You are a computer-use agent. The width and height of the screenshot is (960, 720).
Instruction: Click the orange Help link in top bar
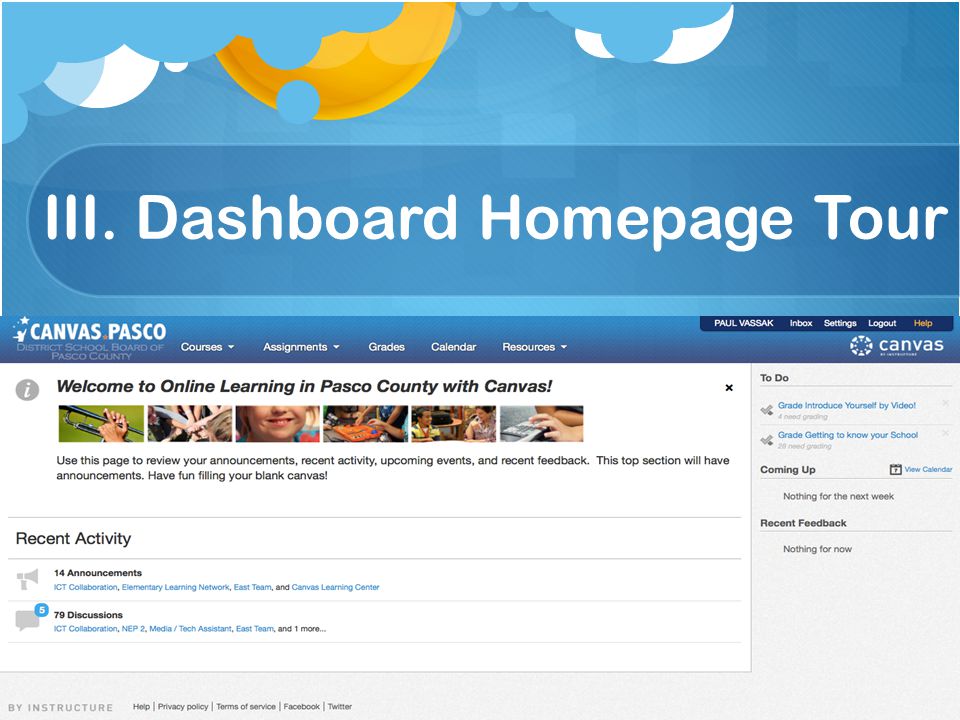point(923,323)
